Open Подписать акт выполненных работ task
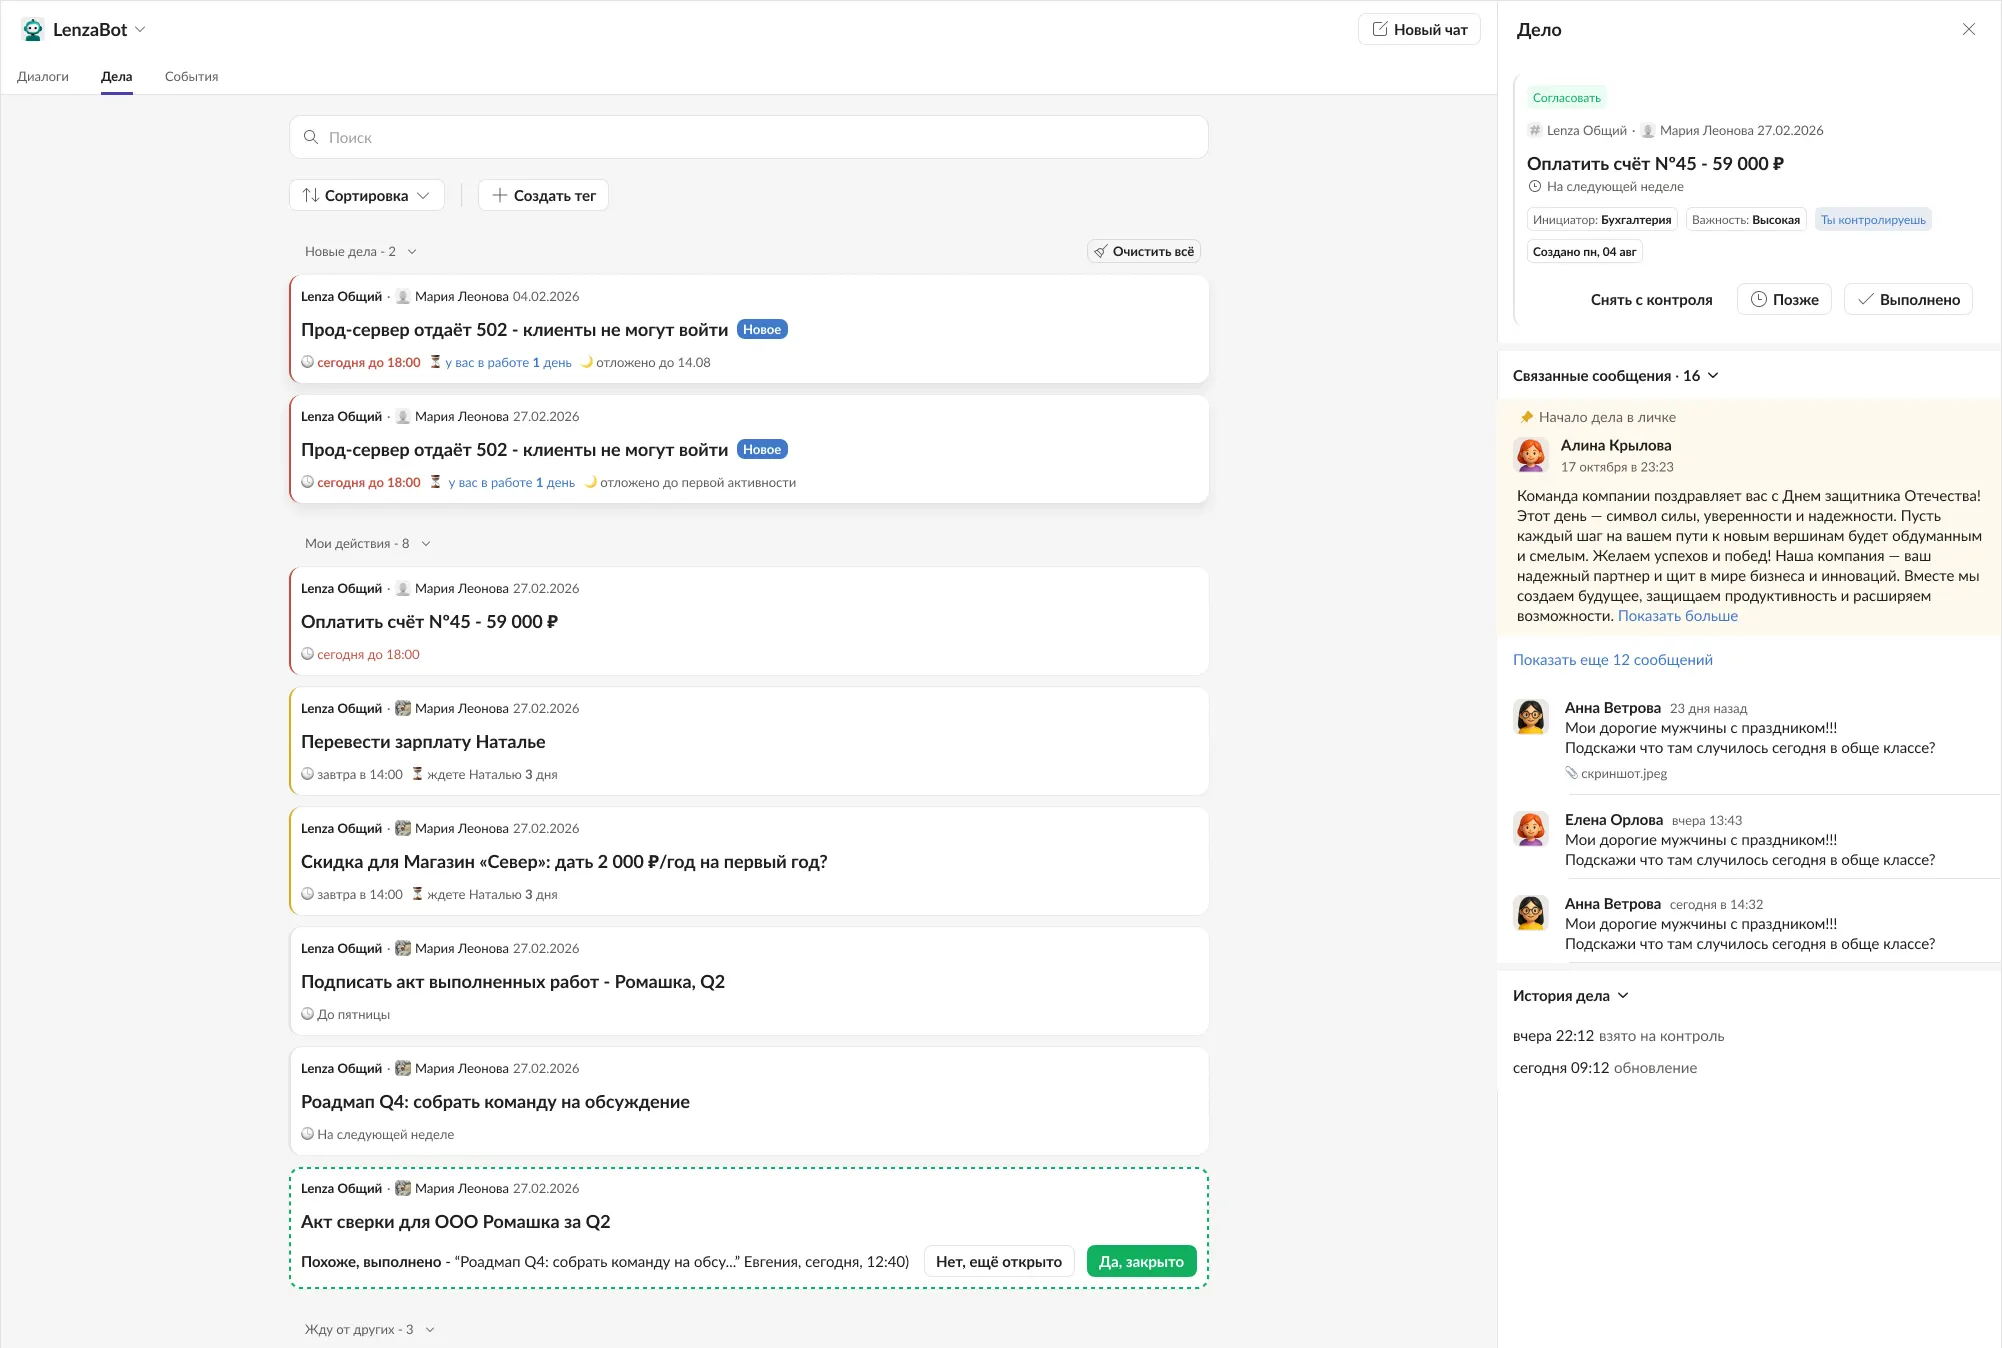Image resolution: width=2002 pixels, height=1348 pixels. 749,981
